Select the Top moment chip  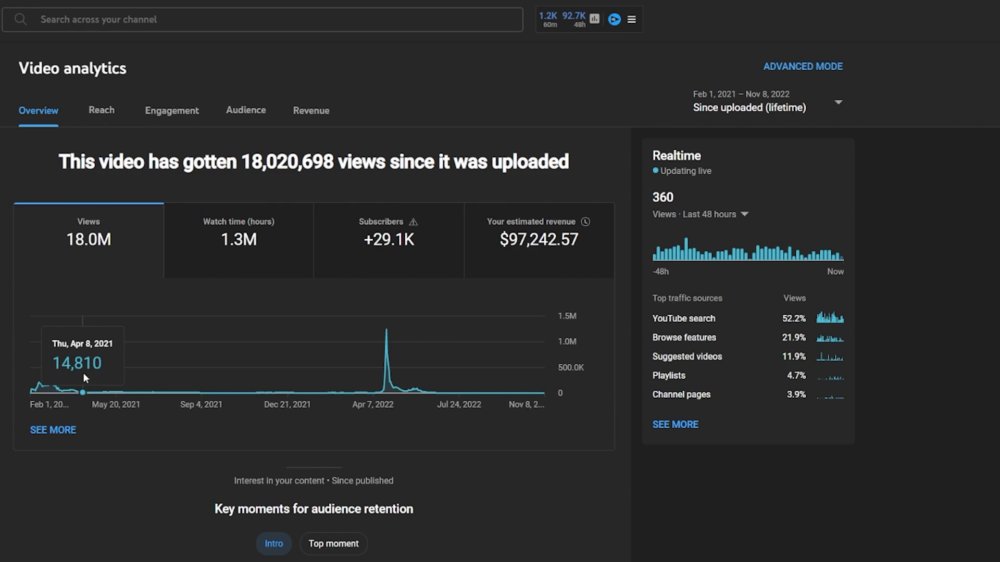coord(334,544)
